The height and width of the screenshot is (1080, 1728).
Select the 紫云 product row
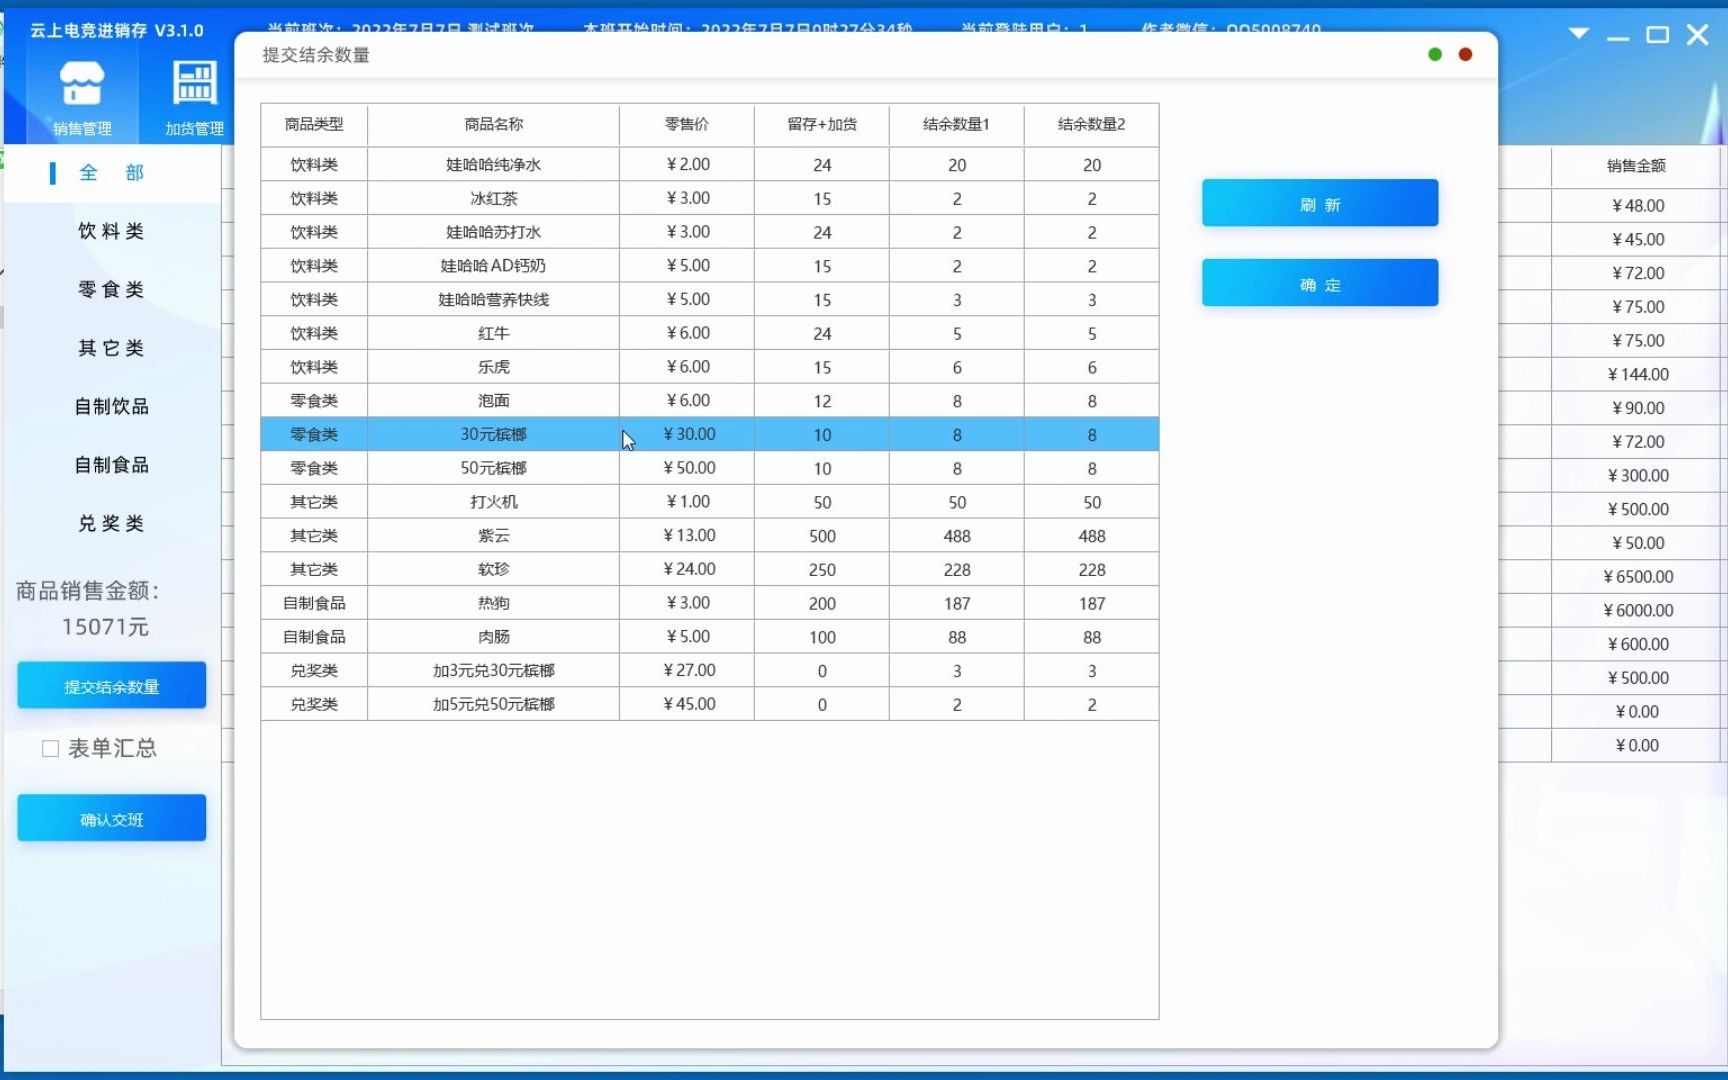(x=710, y=536)
